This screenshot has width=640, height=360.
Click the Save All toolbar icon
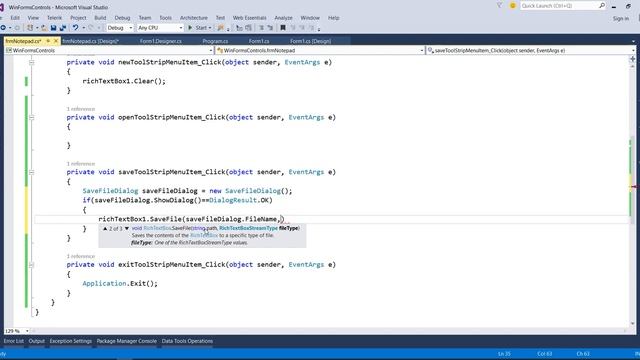[63, 28]
